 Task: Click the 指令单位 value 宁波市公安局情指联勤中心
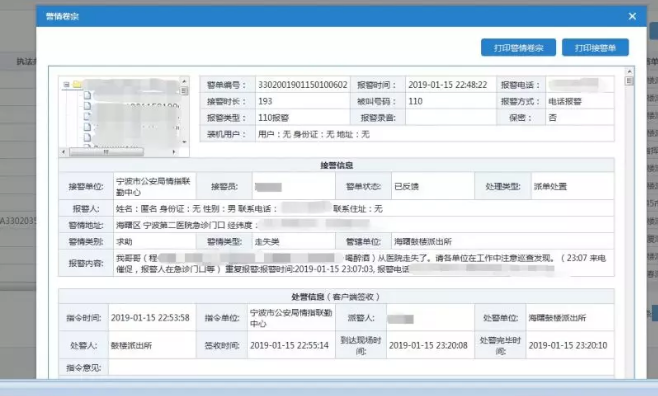coord(291,318)
